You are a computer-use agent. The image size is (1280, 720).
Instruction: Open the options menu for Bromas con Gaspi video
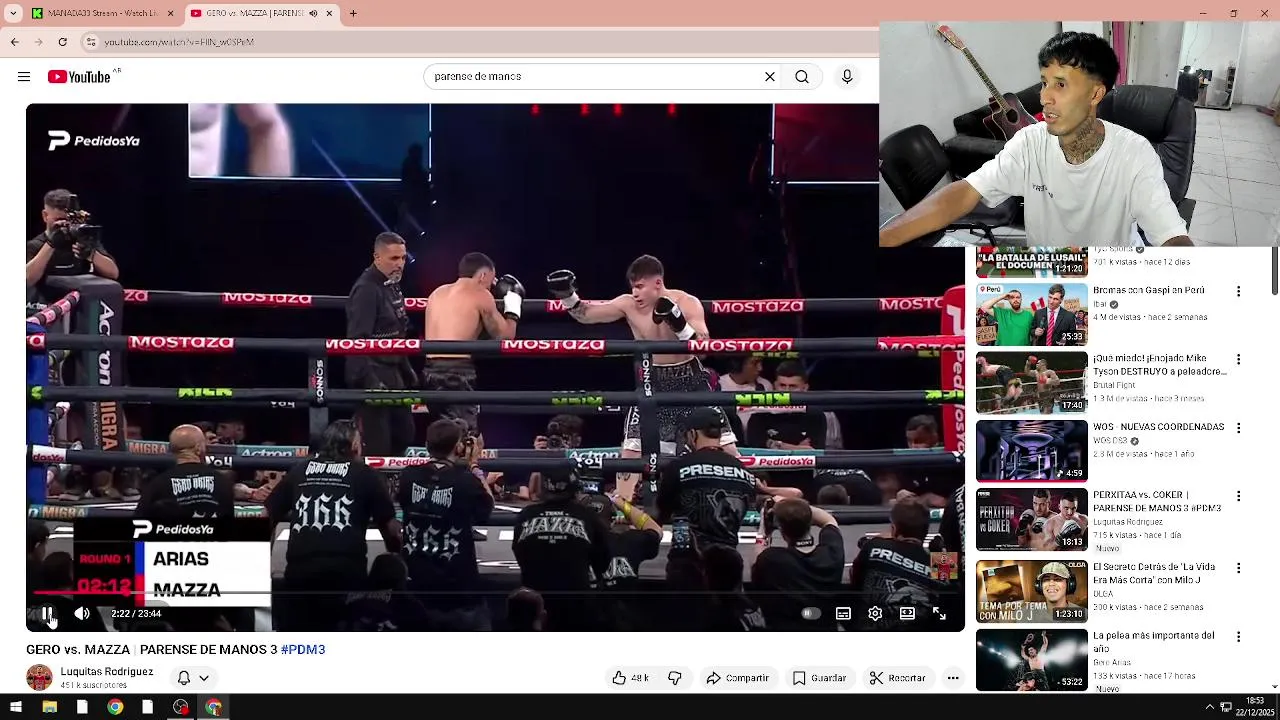click(x=1238, y=292)
